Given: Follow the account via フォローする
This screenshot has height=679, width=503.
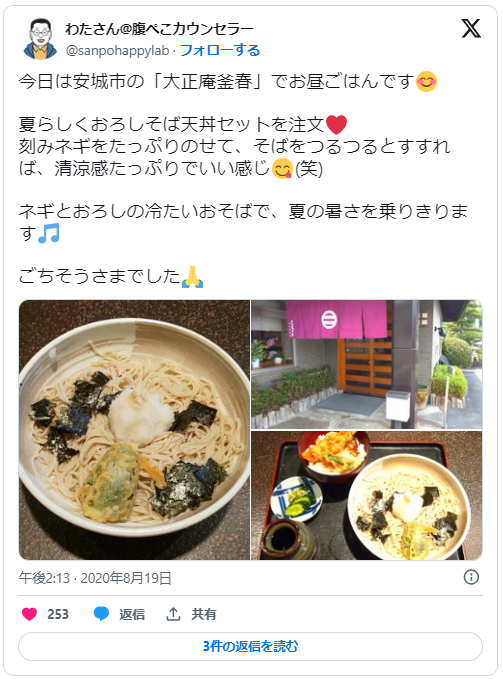Looking at the screenshot, I should (219, 51).
